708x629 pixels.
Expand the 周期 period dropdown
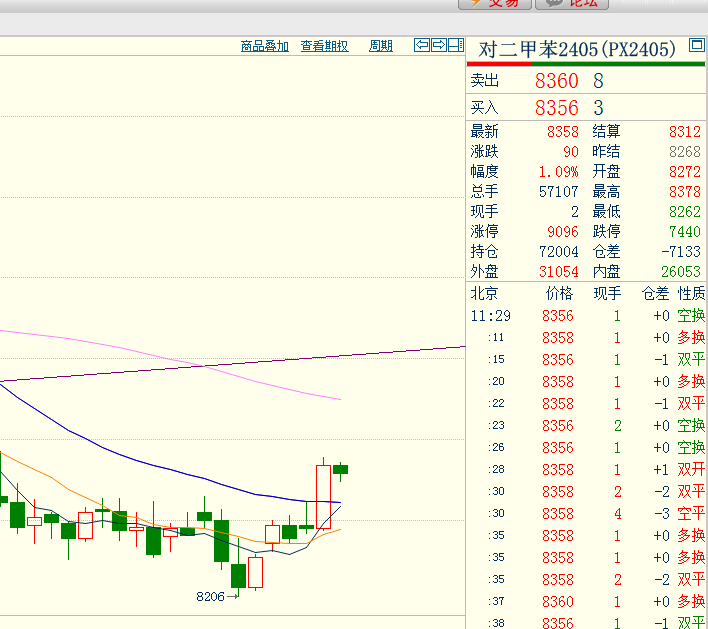coord(381,46)
